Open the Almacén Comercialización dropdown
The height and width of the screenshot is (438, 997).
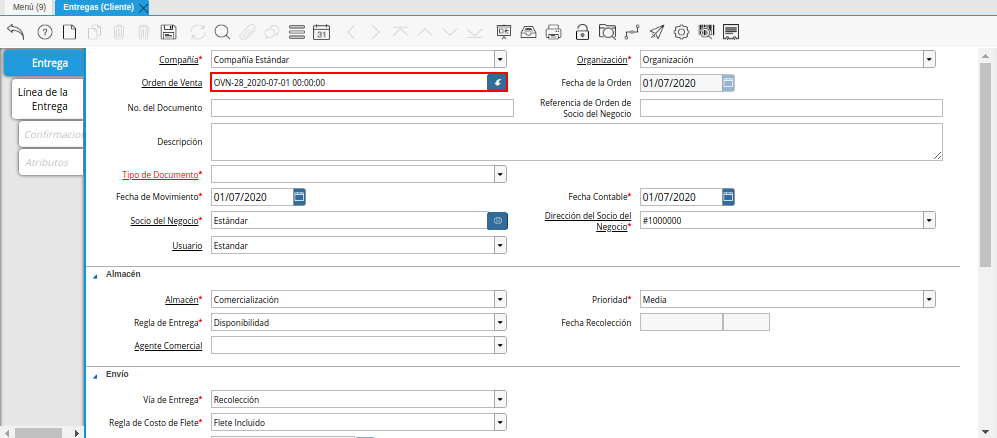pos(500,299)
